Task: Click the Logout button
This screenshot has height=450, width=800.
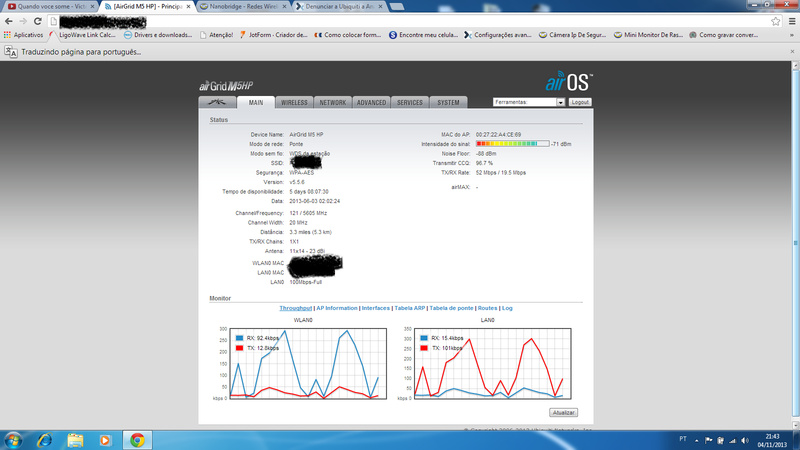Action: pos(580,102)
